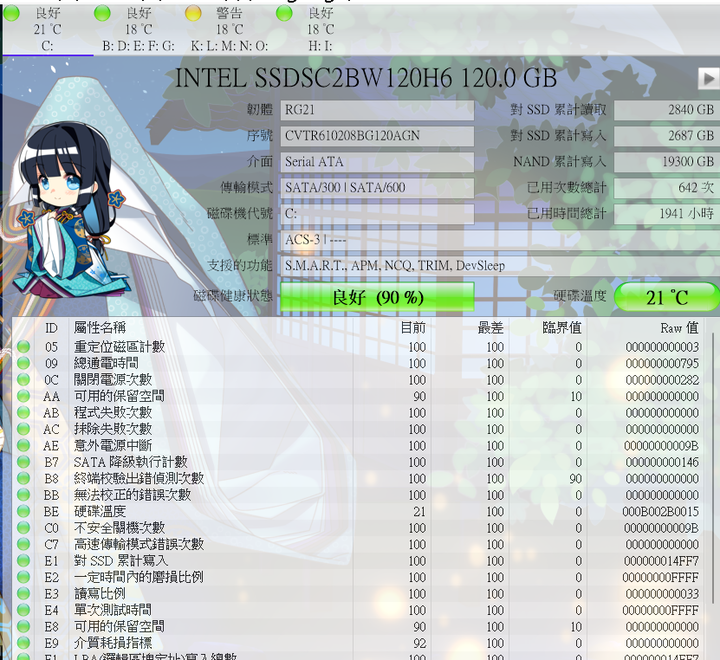This screenshot has width=720, height=660.
Task: Click status orb for attribute E2 row
Action: point(23,577)
